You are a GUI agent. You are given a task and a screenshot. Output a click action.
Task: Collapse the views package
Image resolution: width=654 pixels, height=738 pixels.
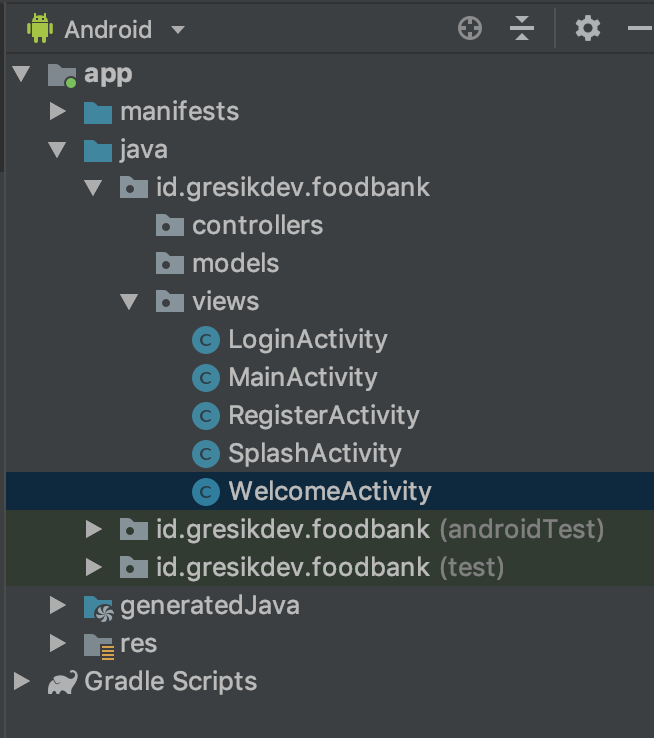130,302
